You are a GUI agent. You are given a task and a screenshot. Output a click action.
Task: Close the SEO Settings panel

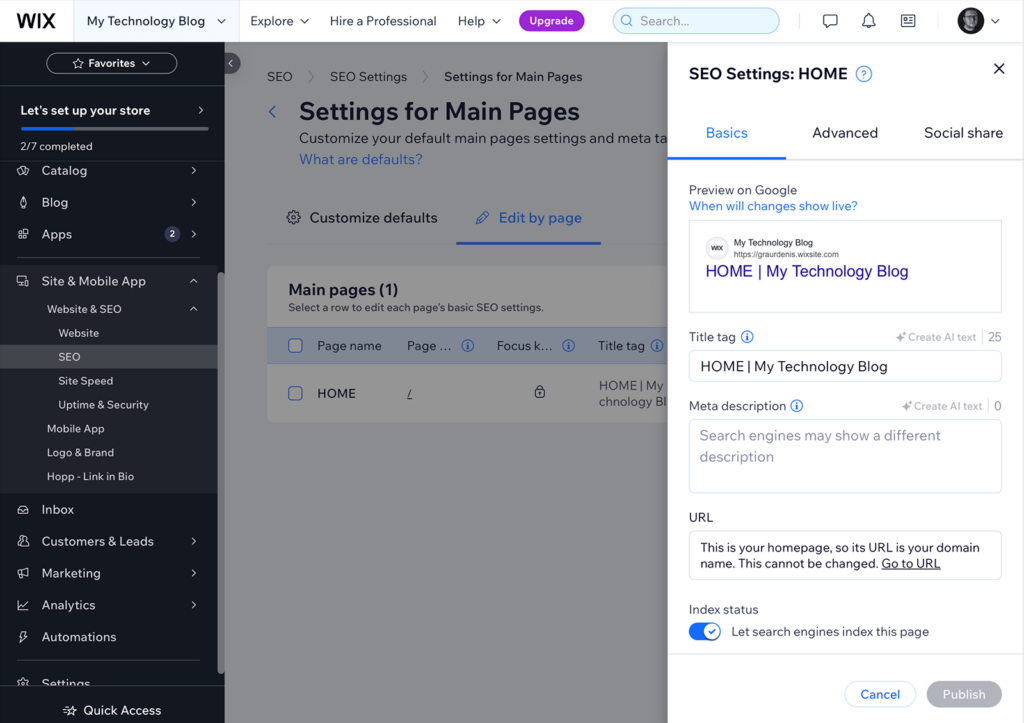999,69
